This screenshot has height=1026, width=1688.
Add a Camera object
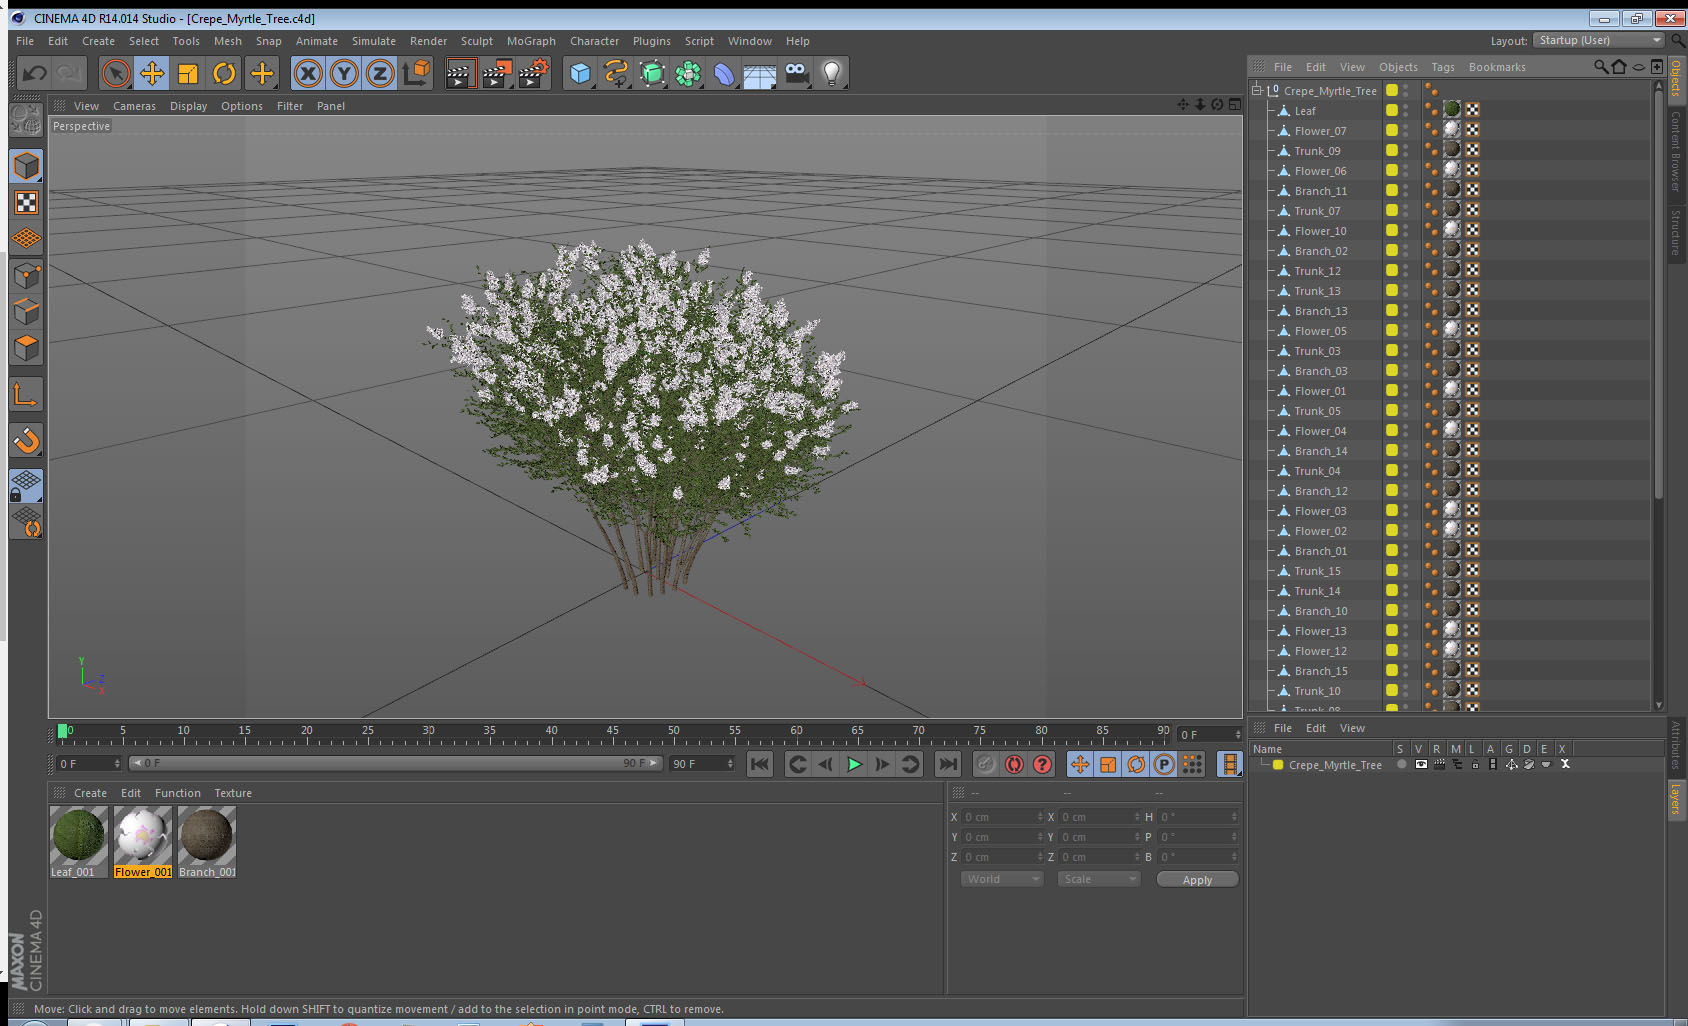796,73
